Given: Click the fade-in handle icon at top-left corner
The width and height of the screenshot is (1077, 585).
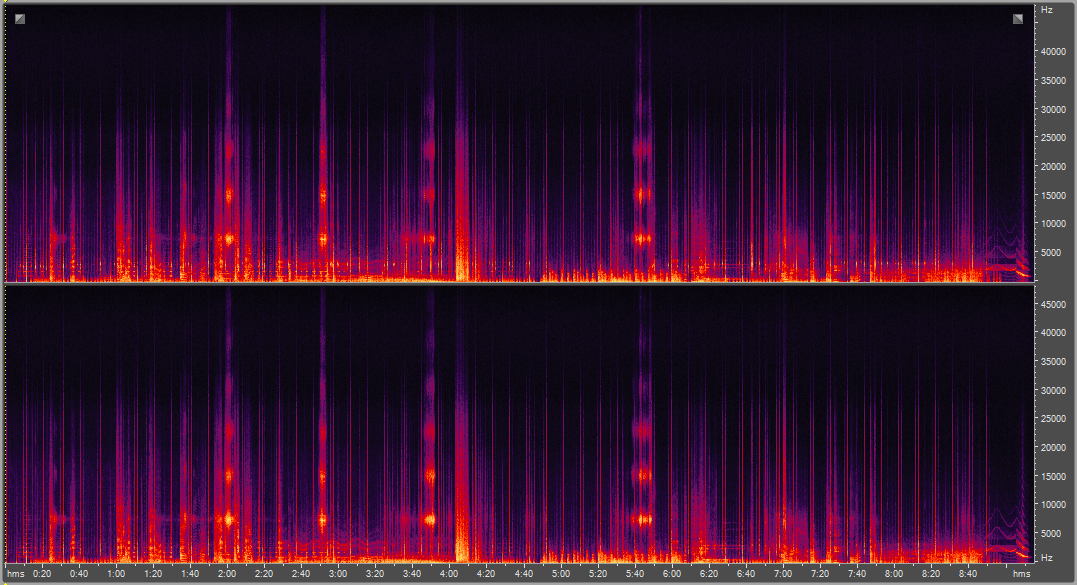Looking at the screenshot, I should [20, 19].
